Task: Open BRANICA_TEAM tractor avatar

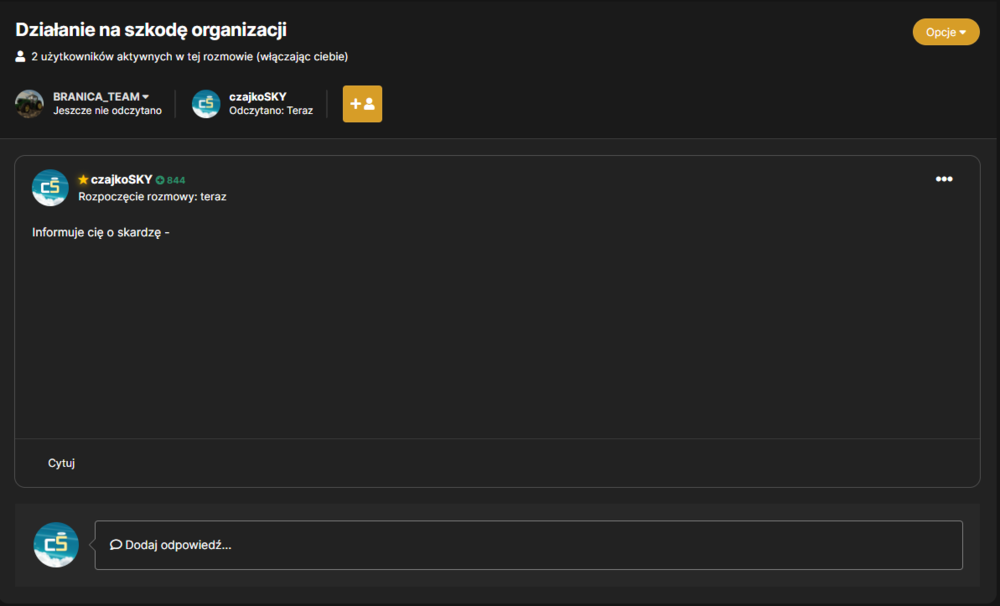Action: click(x=29, y=103)
